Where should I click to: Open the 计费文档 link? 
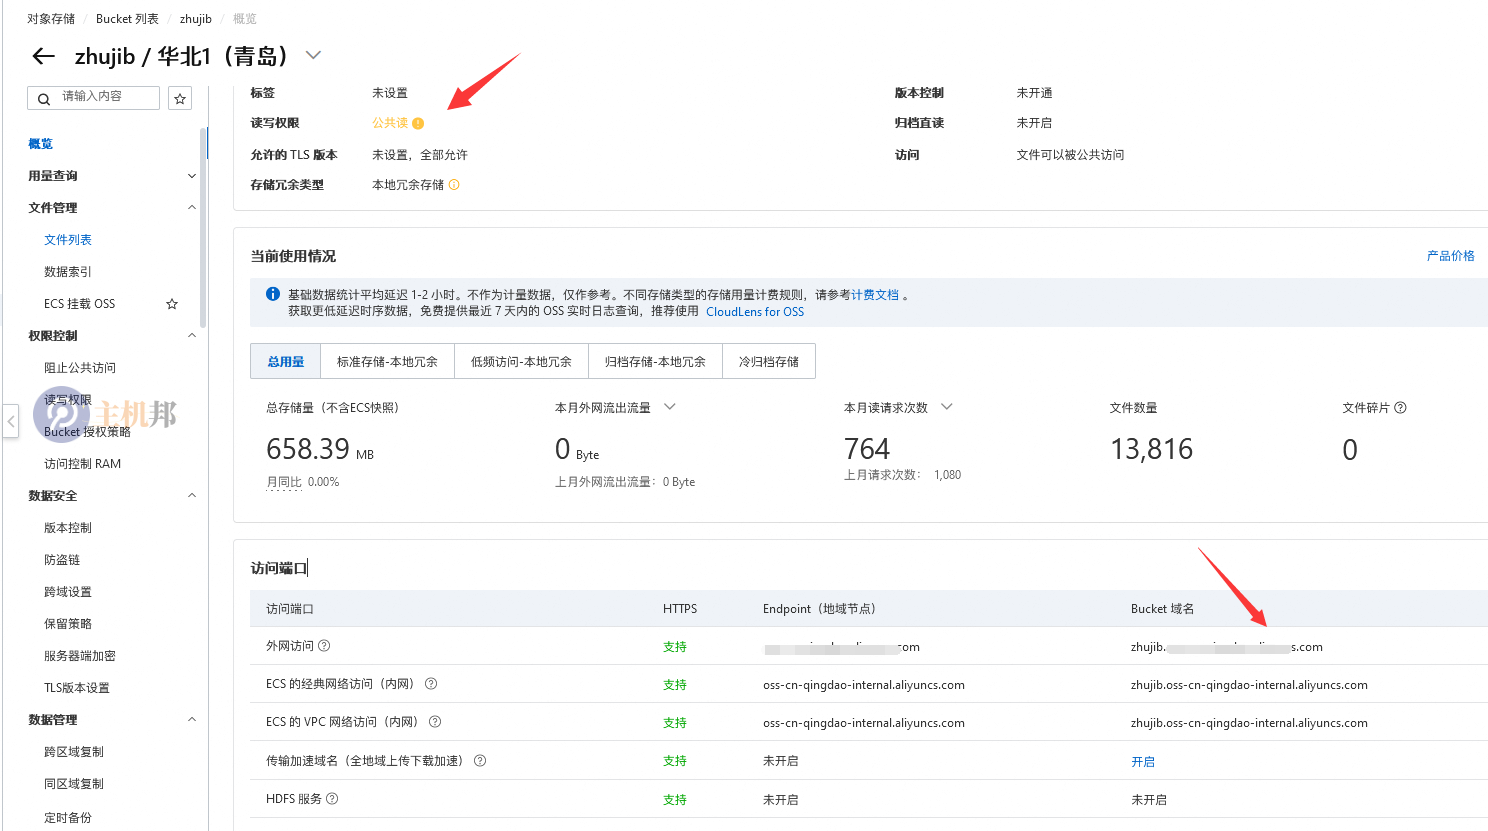click(875, 295)
